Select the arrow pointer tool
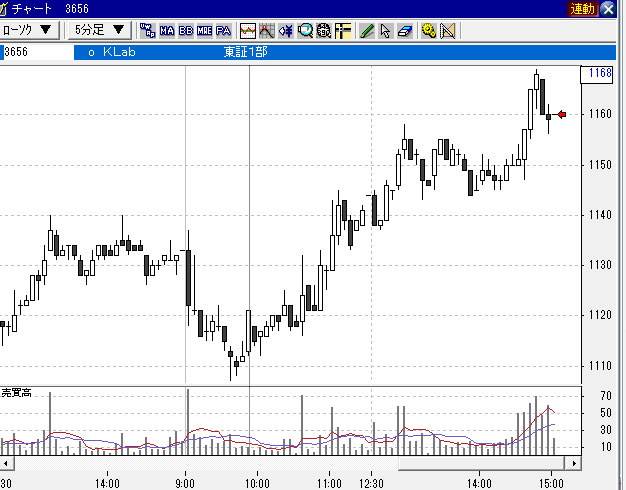The image size is (626, 490). pos(385,31)
